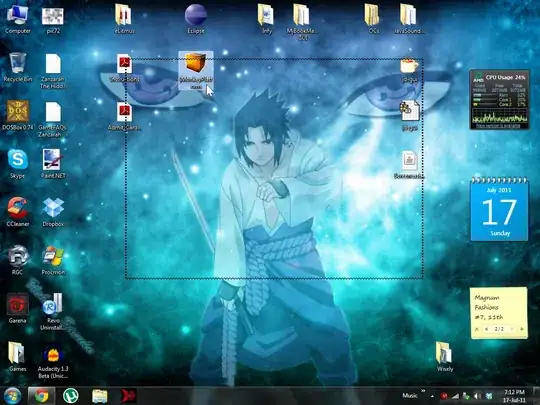Click the calendar gadget showing July 17

pyautogui.click(x=499, y=209)
